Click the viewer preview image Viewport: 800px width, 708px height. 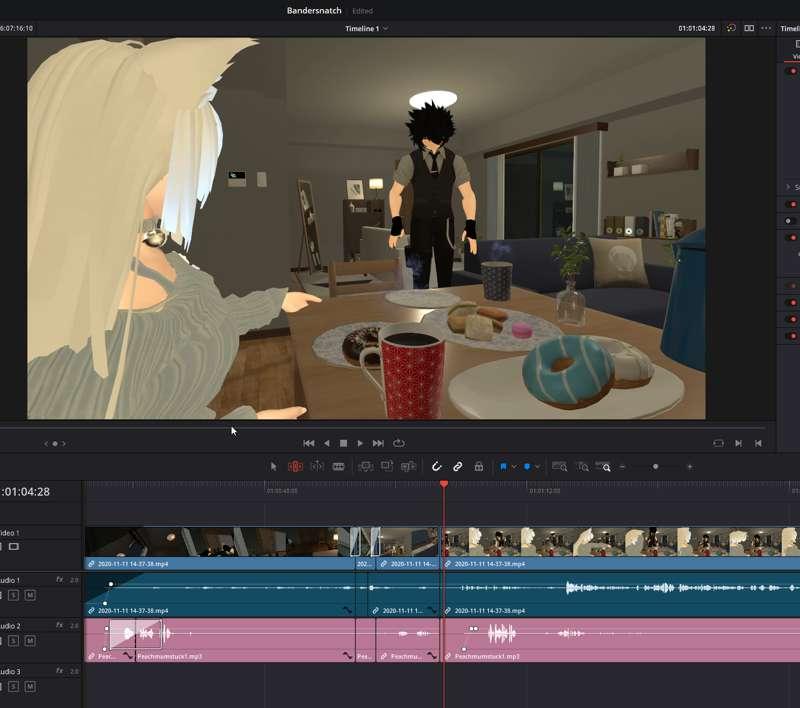[x=366, y=229]
